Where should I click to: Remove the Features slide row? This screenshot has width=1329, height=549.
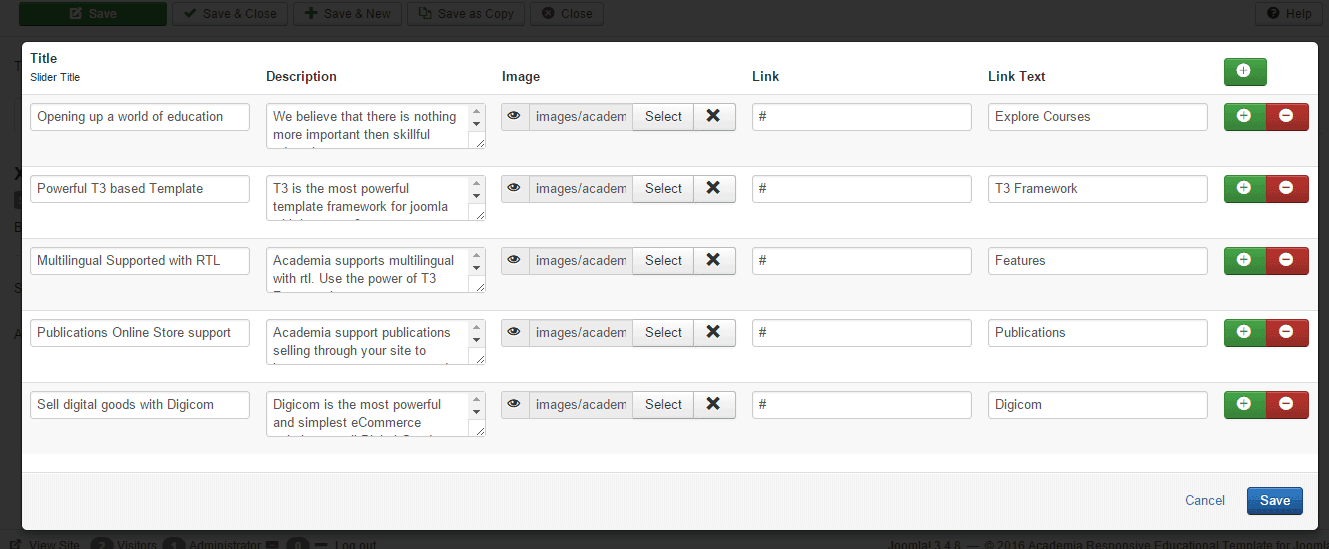[x=1286, y=260]
